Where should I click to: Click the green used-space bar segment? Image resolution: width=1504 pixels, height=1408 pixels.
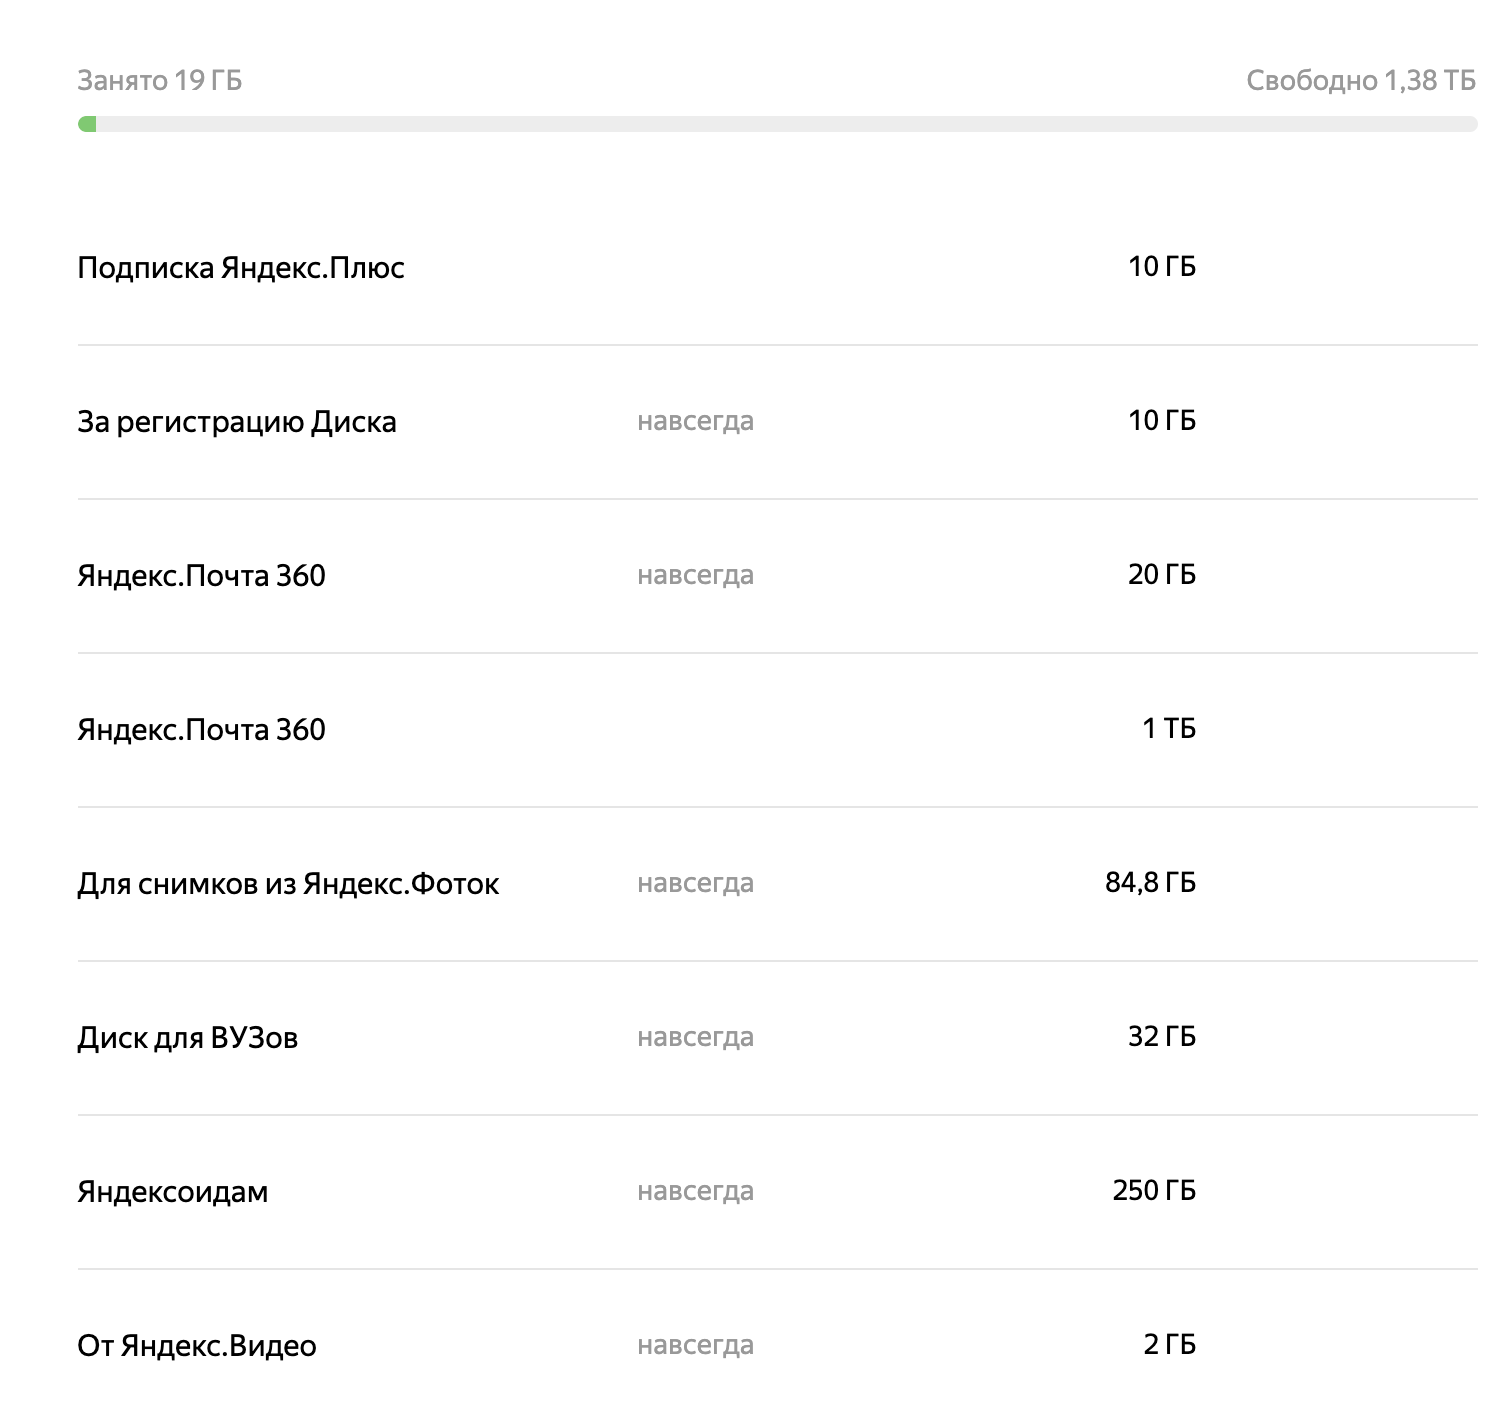[88, 124]
